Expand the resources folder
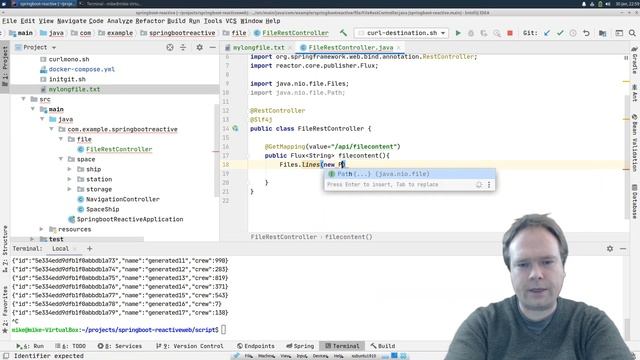The width and height of the screenshot is (640, 360). tap(41, 229)
